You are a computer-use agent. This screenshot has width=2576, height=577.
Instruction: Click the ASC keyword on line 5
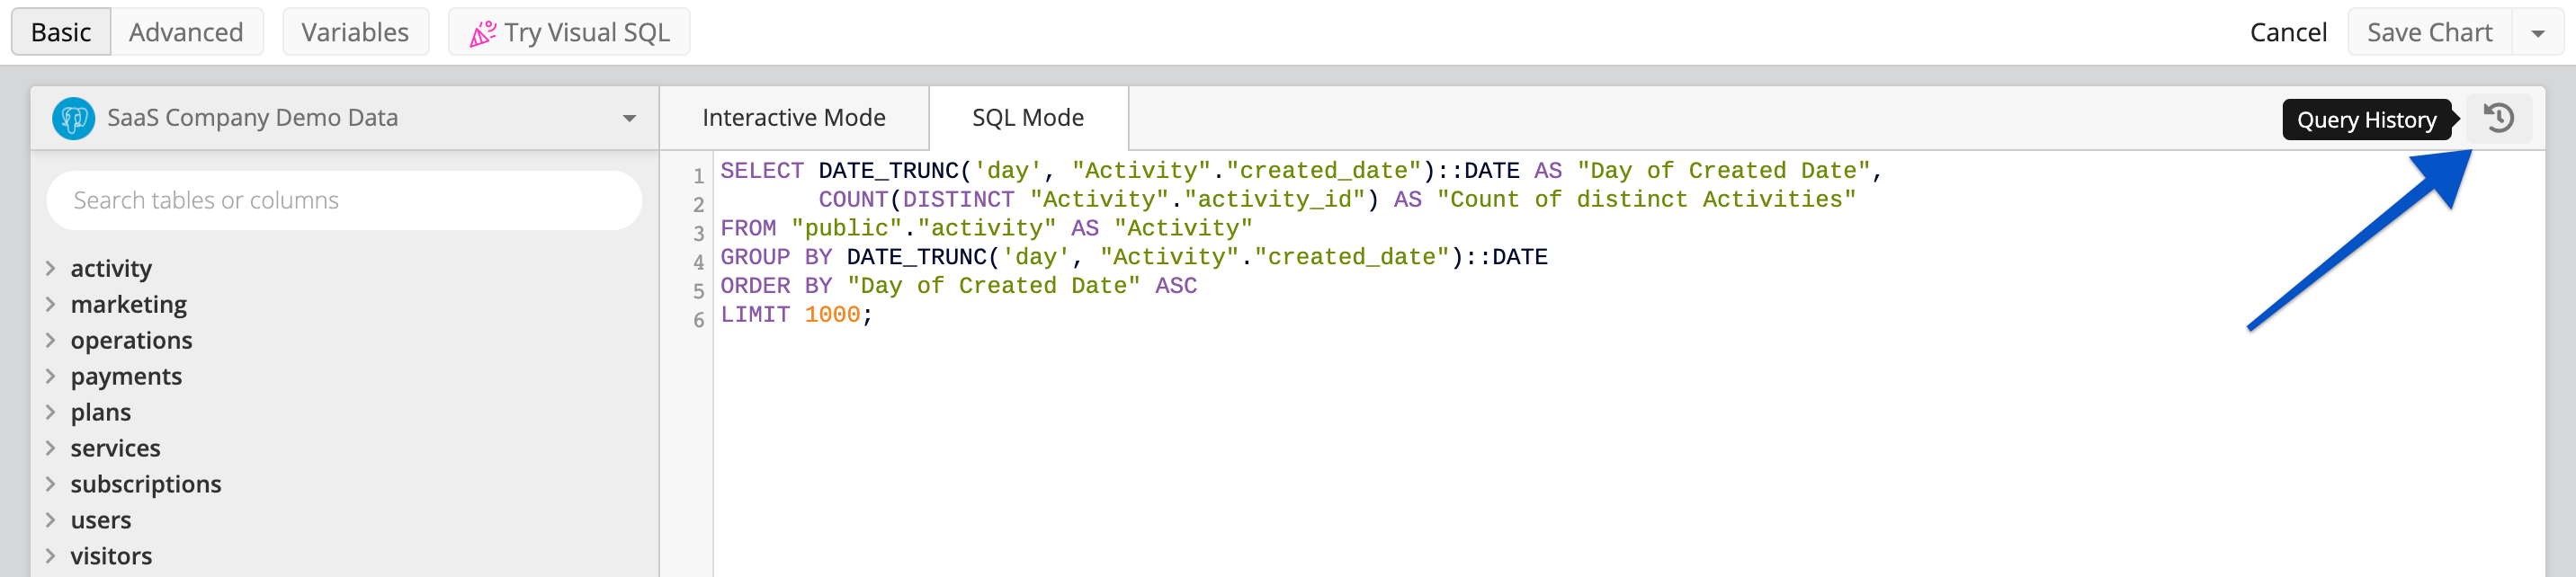[x=1176, y=287]
